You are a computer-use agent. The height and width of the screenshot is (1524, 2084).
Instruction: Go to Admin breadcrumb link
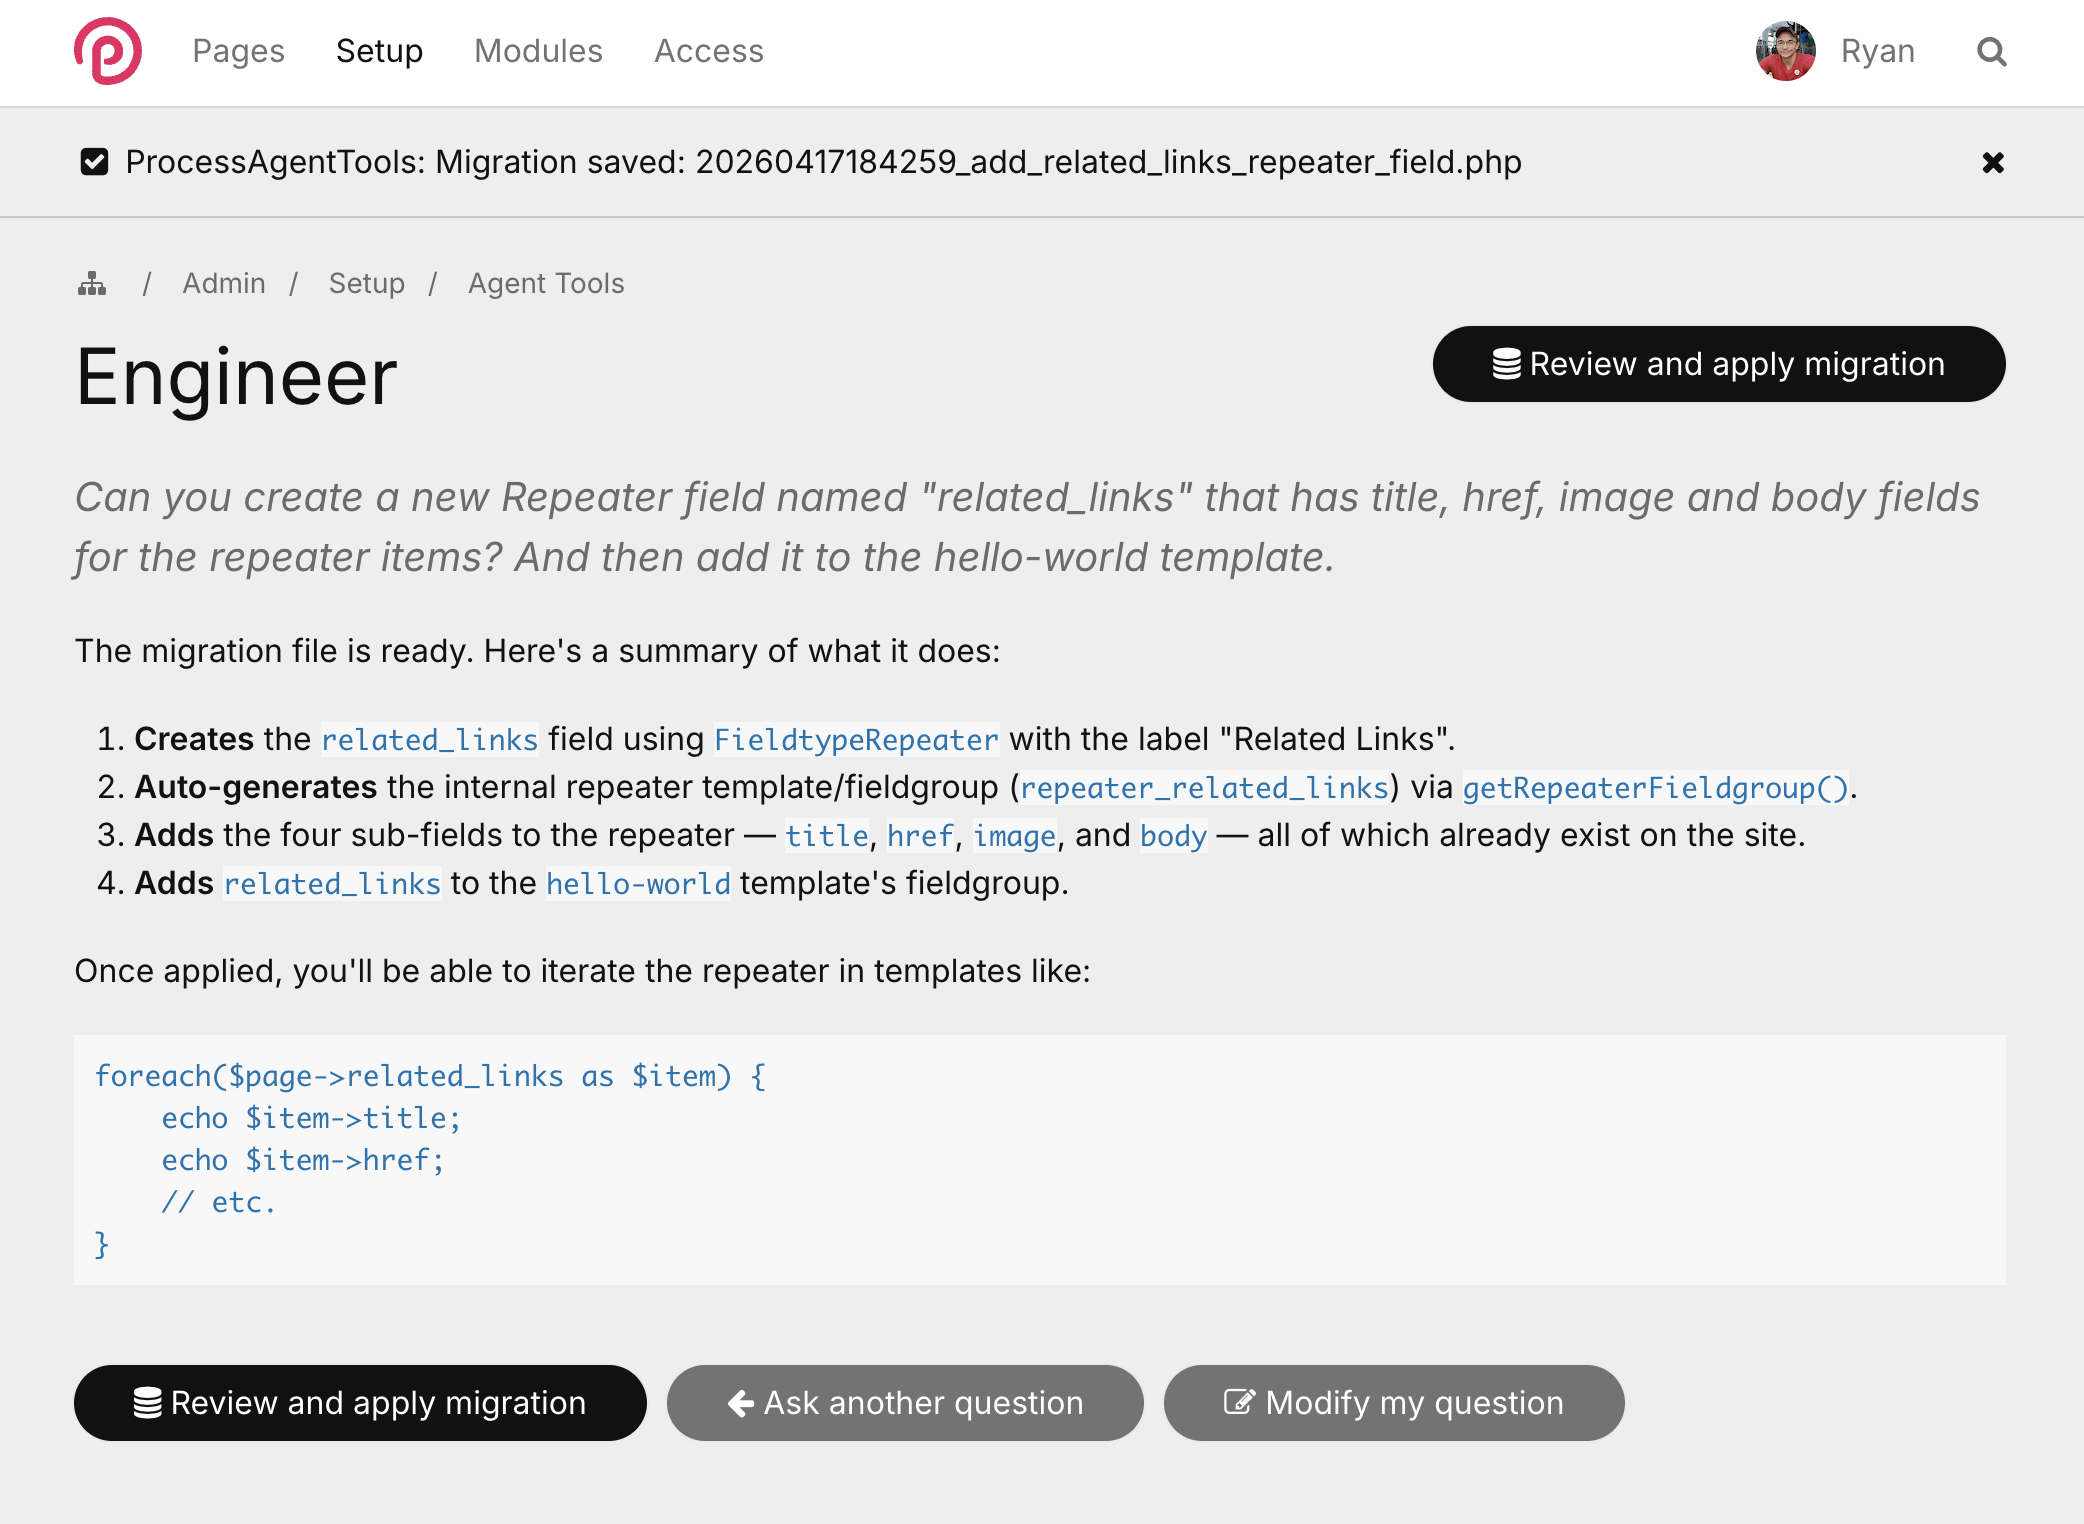[224, 284]
